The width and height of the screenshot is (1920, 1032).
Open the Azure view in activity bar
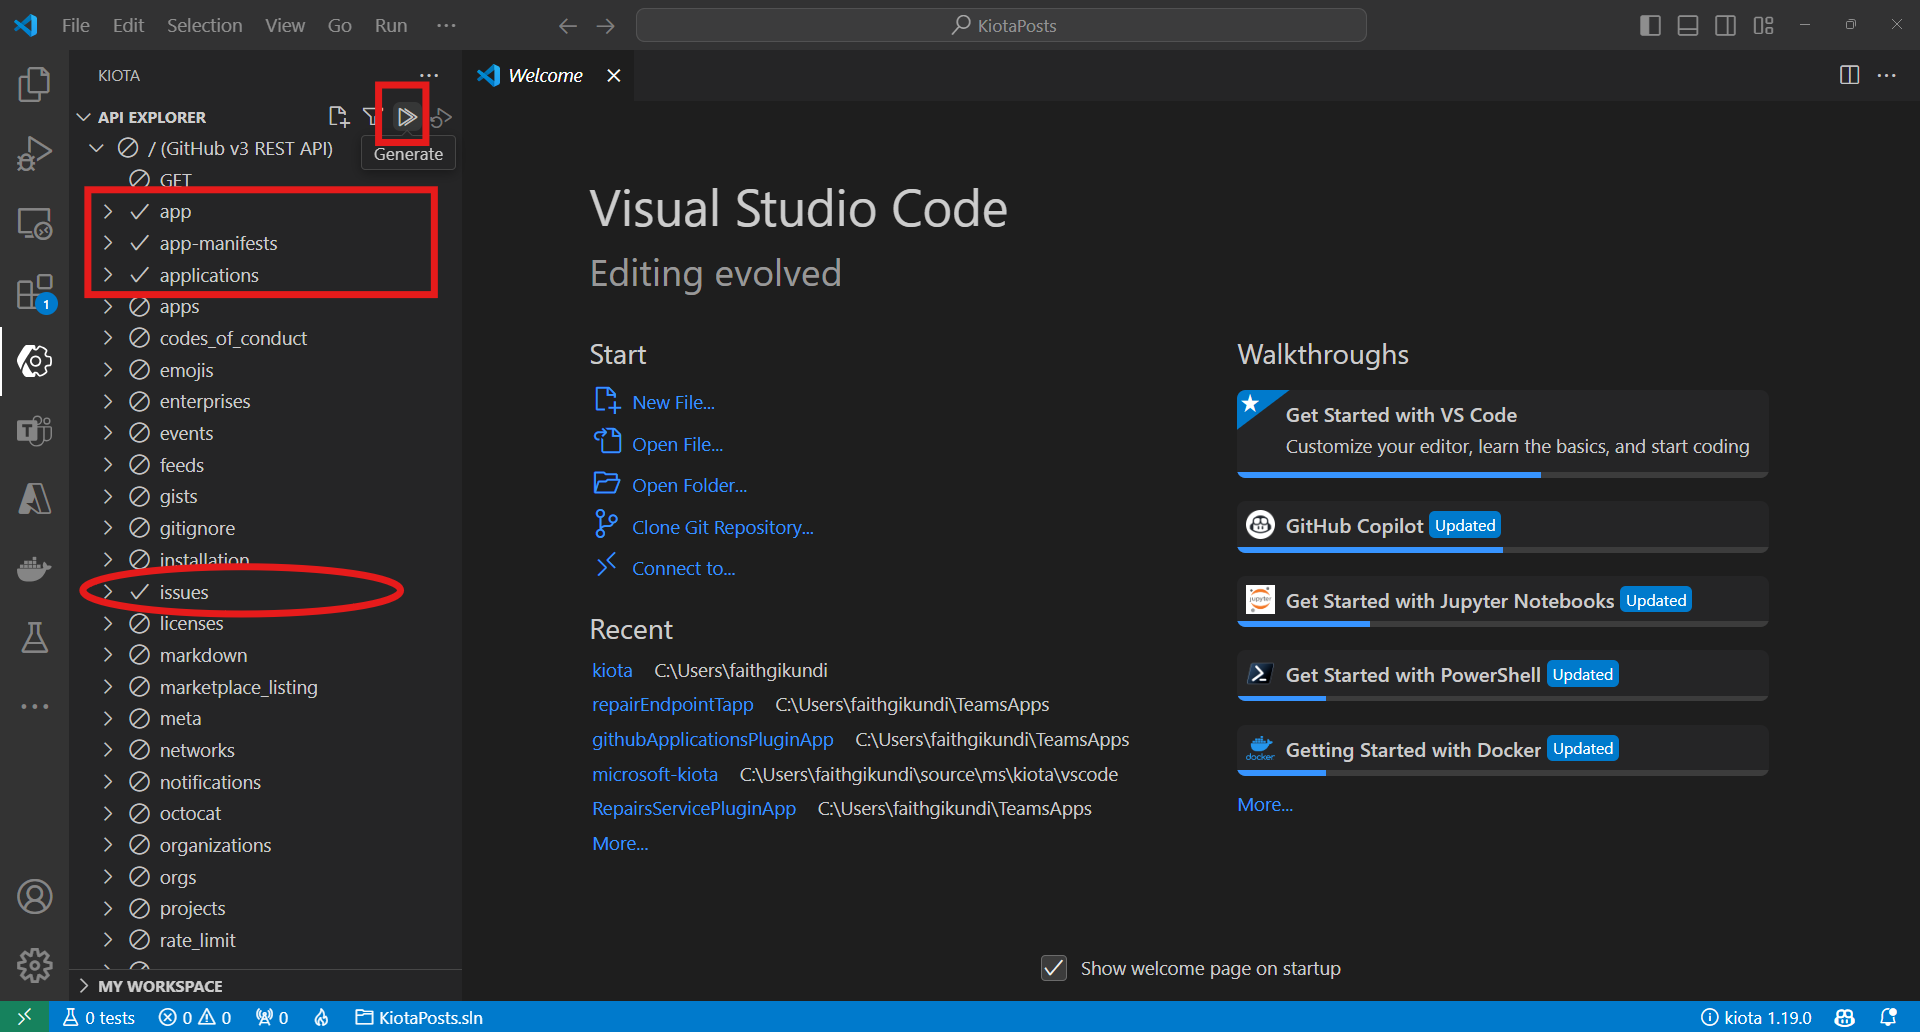point(34,499)
